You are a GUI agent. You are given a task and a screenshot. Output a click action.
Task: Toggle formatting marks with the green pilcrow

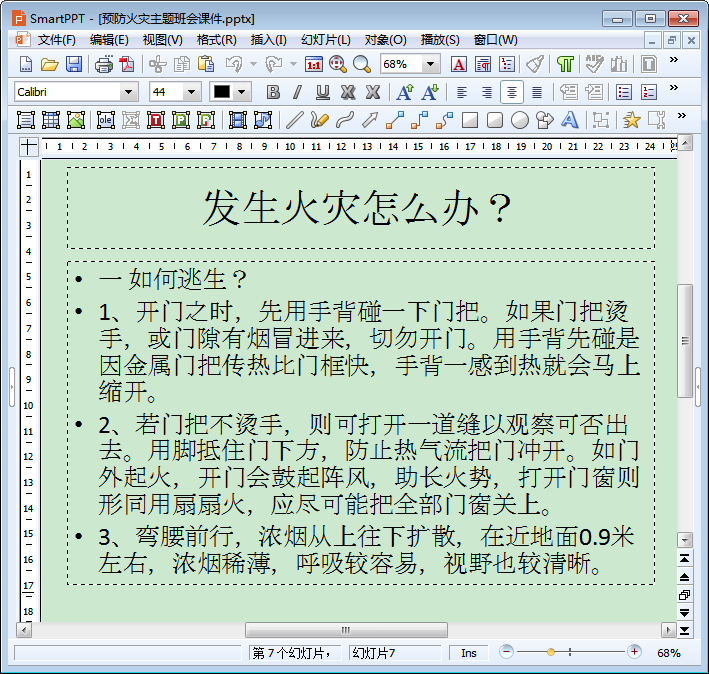[565, 64]
